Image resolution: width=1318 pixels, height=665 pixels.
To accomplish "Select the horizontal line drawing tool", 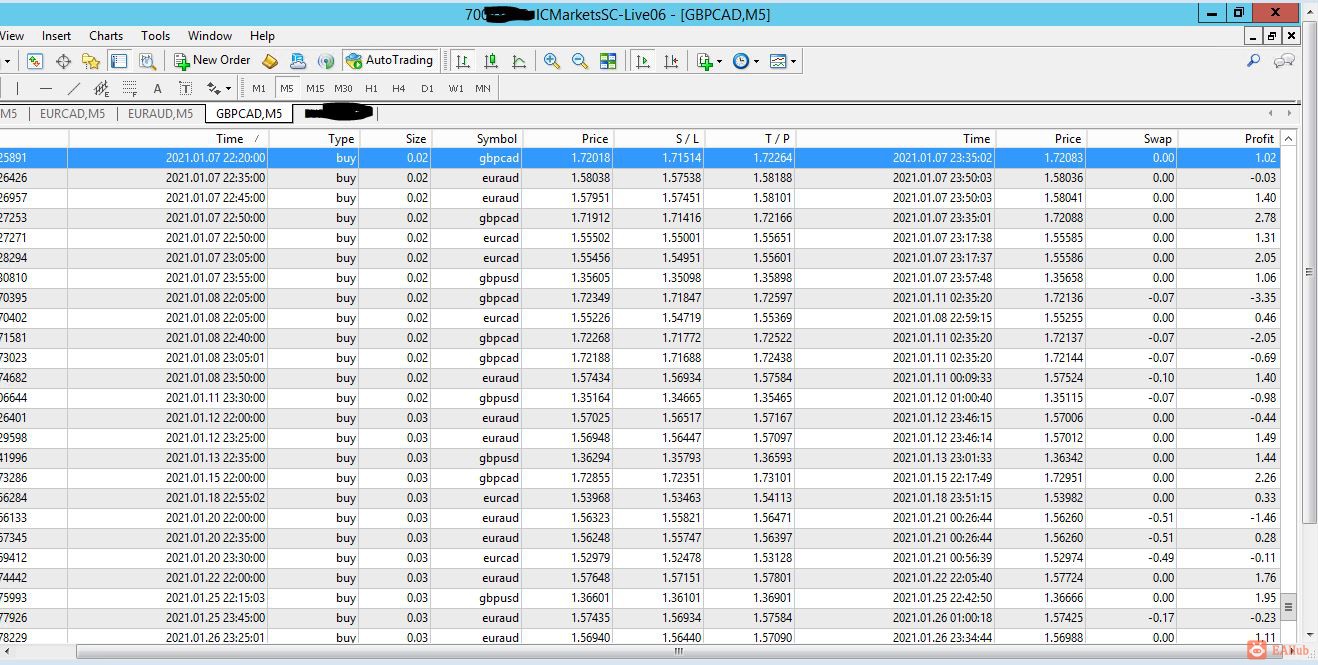I will [45, 88].
